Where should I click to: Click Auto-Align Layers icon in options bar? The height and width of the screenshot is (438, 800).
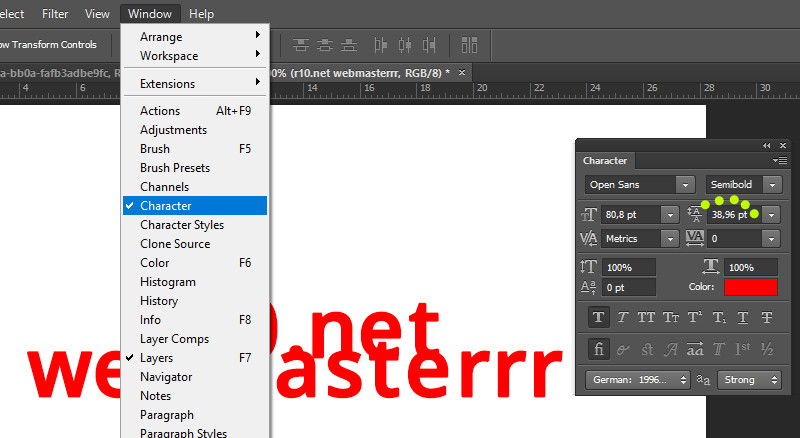[x=469, y=45]
